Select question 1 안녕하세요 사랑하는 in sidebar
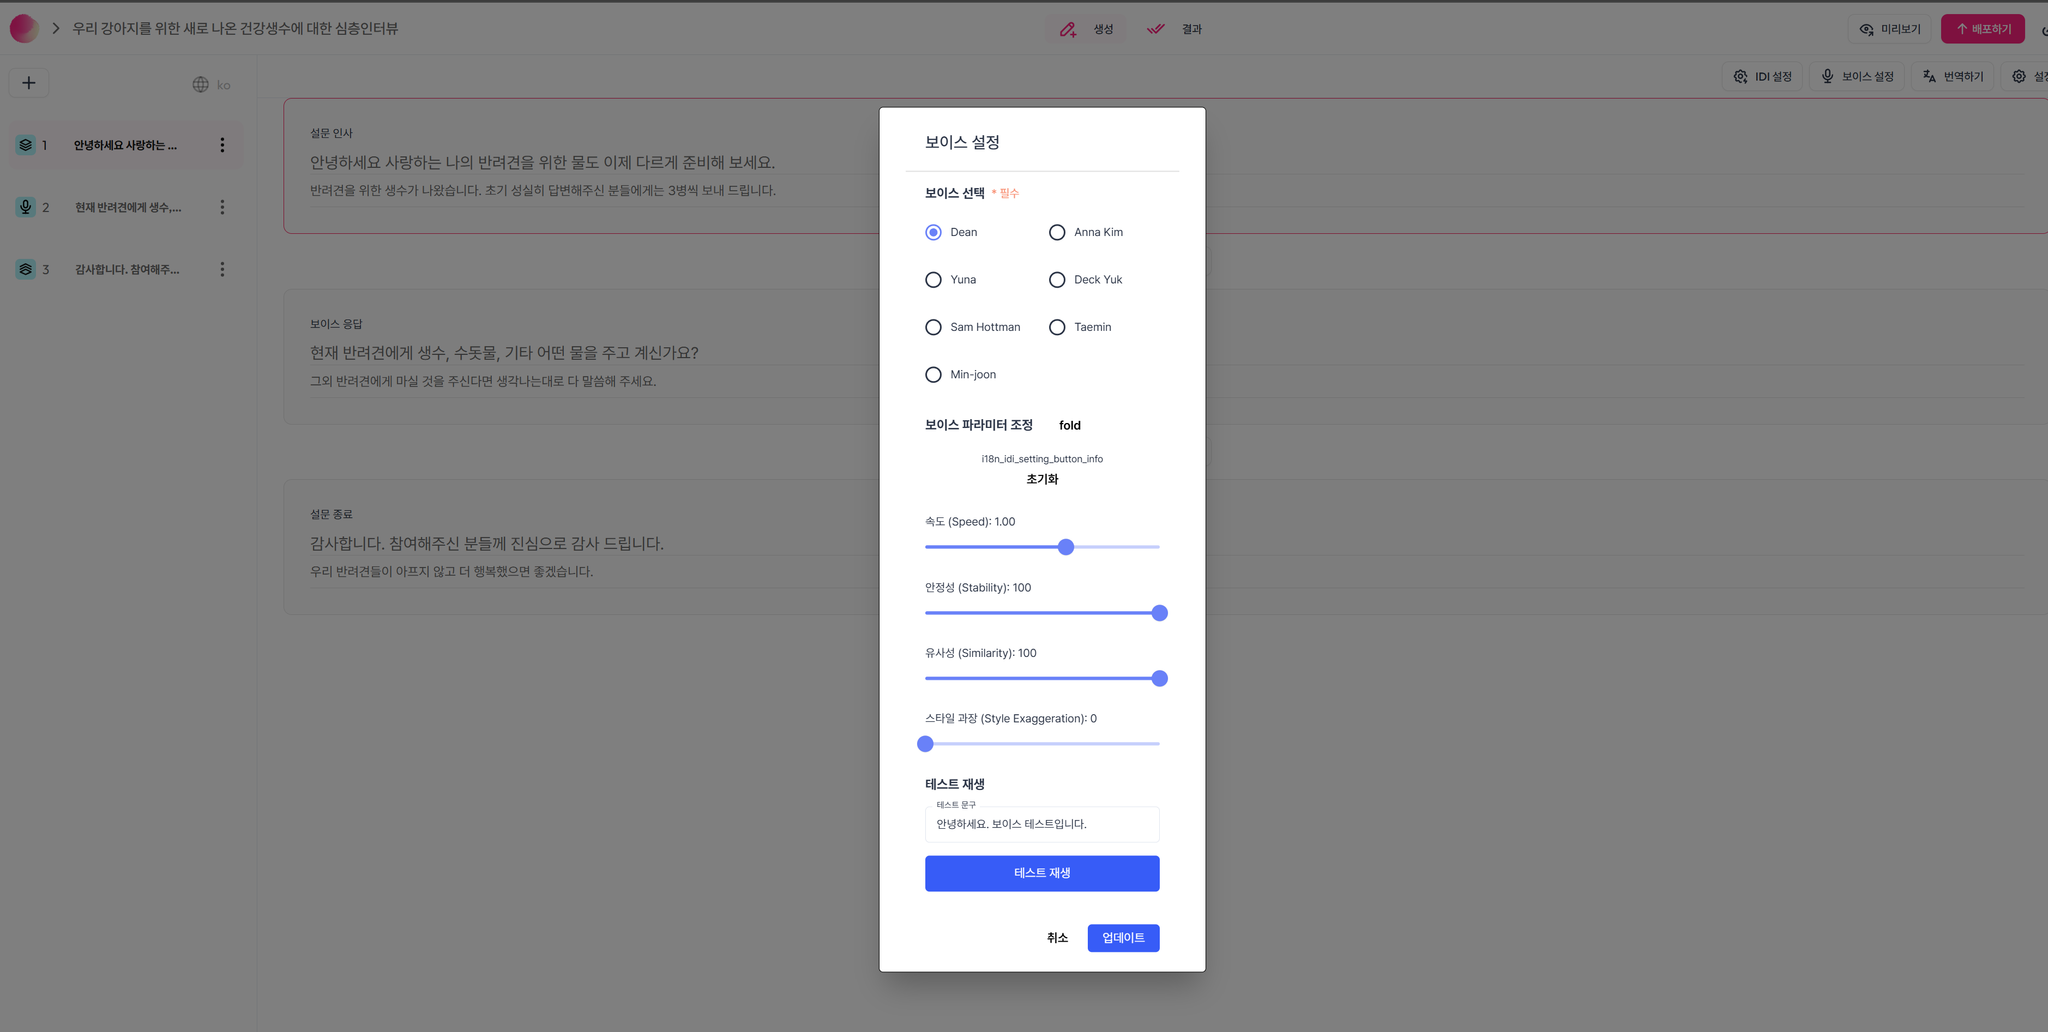The image size is (2048, 1032). pos(125,145)
